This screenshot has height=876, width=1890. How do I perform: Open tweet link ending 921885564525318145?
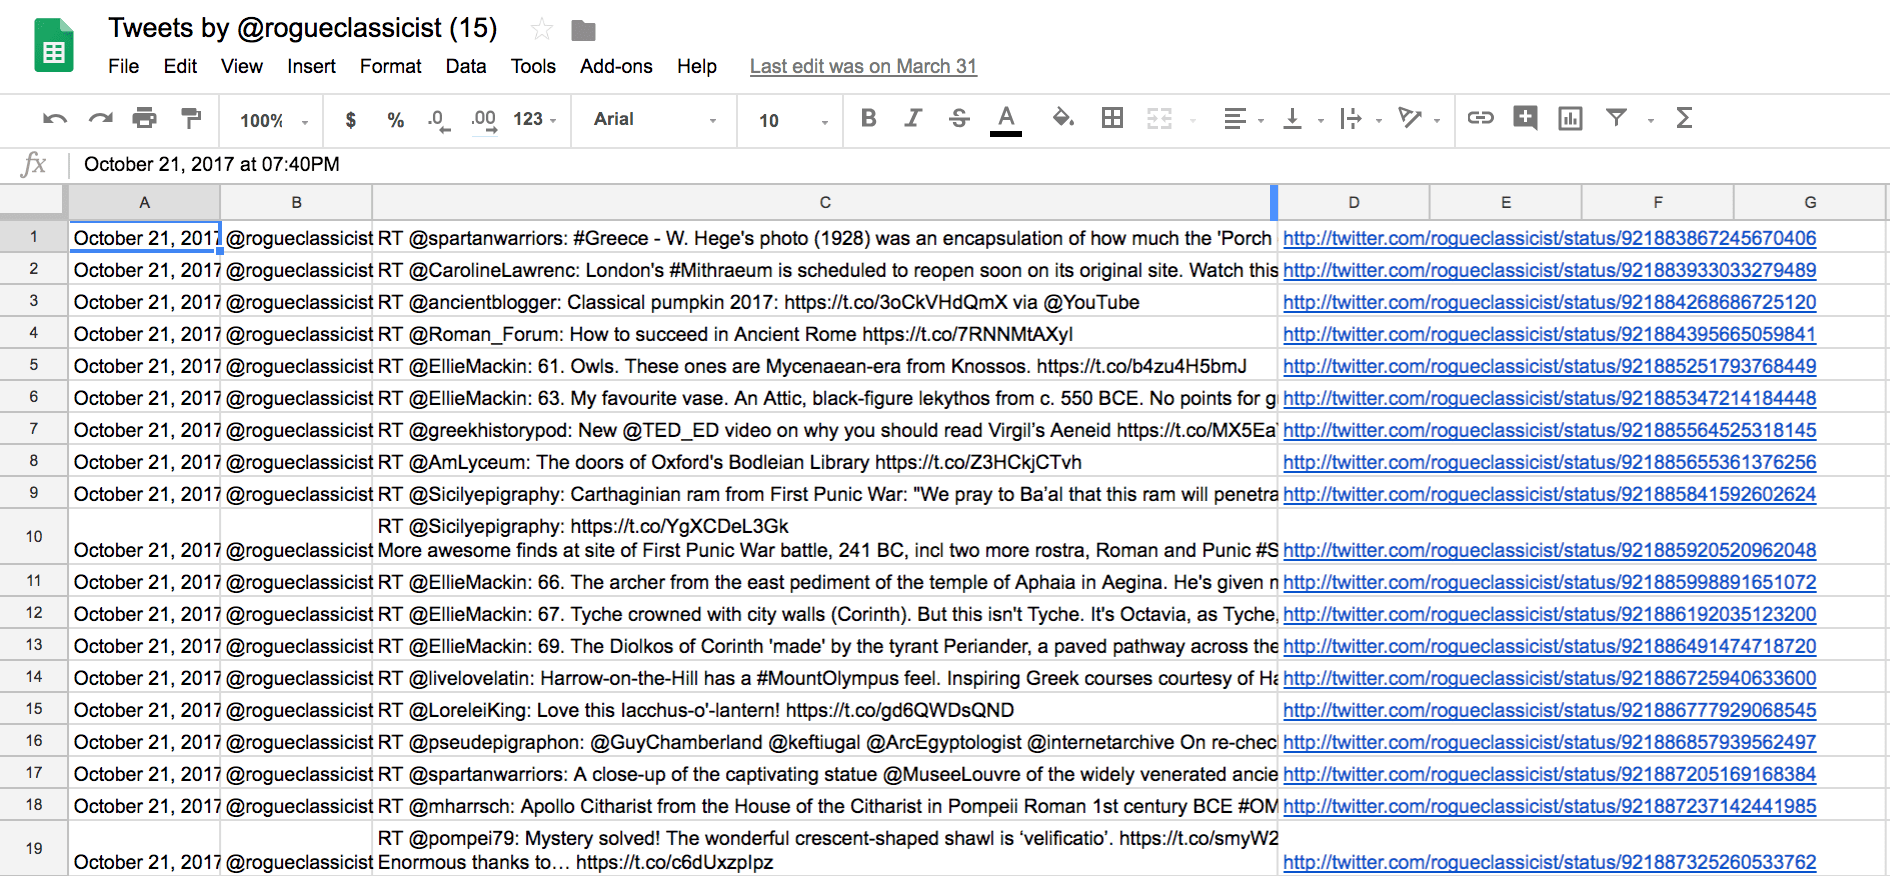pos(1549,430)
